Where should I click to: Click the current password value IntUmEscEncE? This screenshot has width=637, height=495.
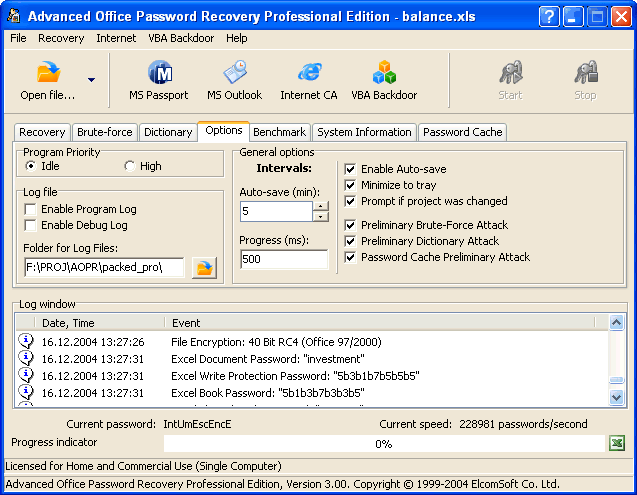[197, 424]
